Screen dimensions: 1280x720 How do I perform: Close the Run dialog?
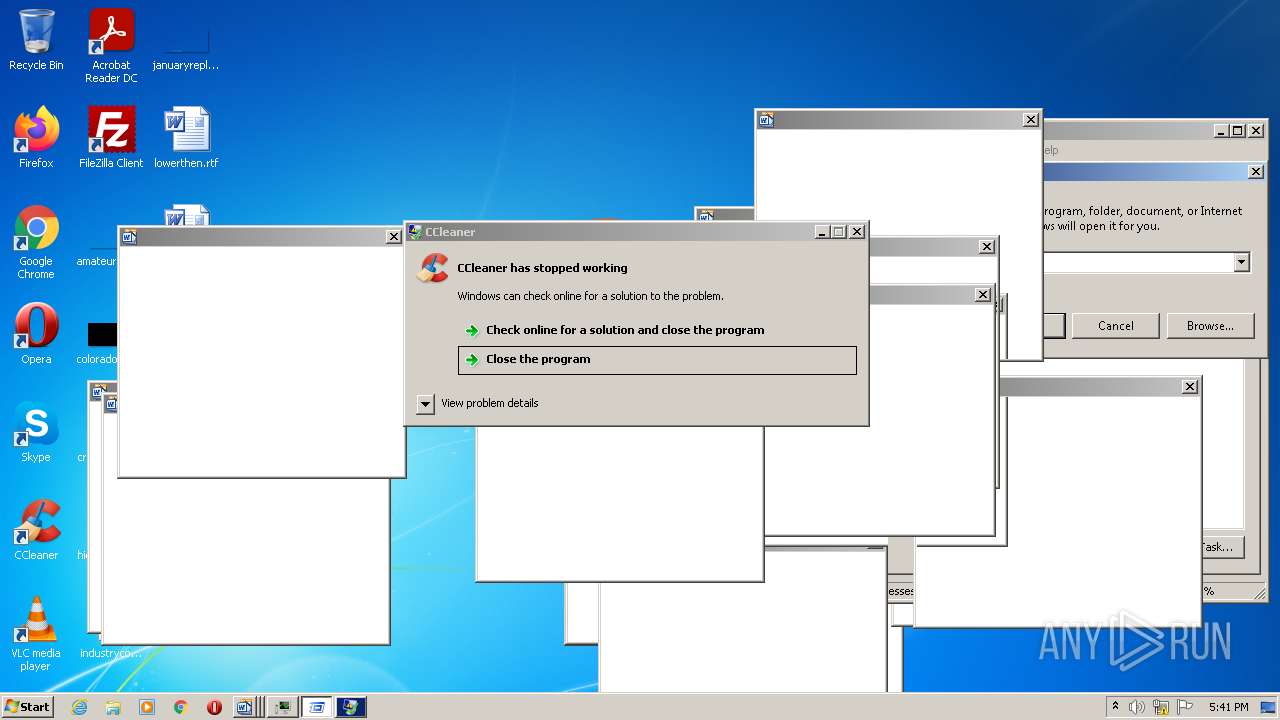[1256, 172]
